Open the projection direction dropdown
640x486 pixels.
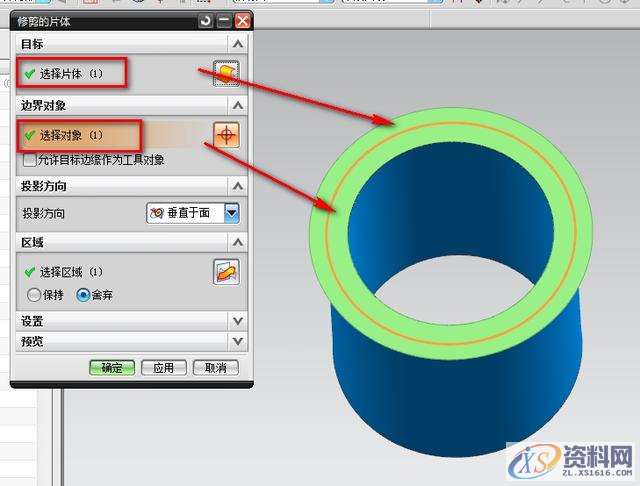232,213
